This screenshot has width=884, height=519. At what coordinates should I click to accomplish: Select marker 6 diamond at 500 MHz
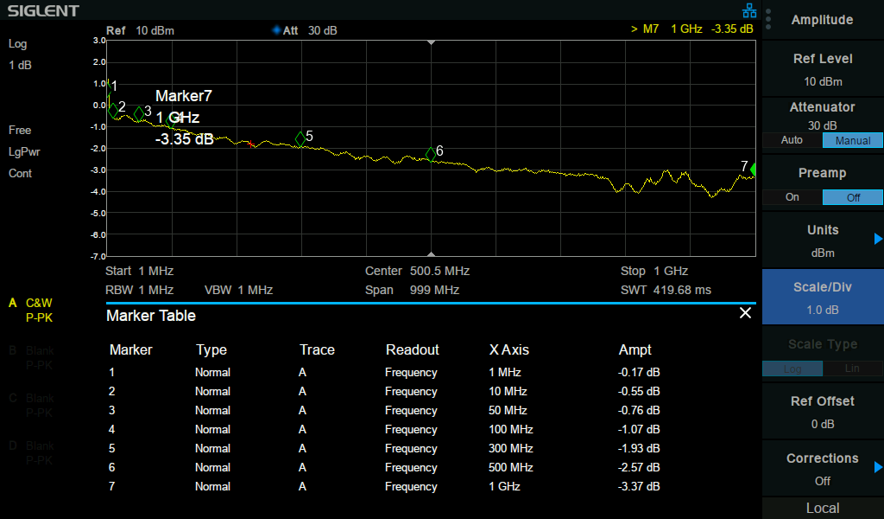(x=431, y=154)
